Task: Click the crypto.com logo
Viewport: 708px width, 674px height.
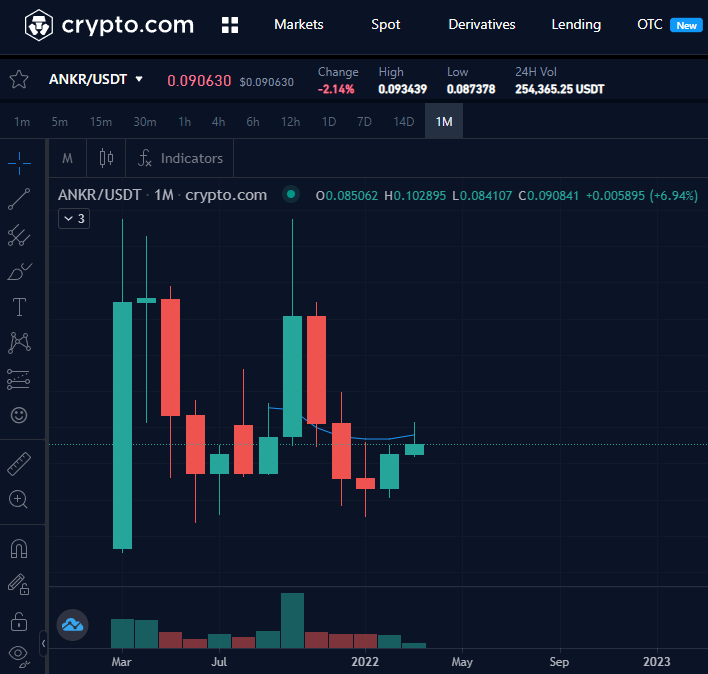Action: tap(109, 25)
